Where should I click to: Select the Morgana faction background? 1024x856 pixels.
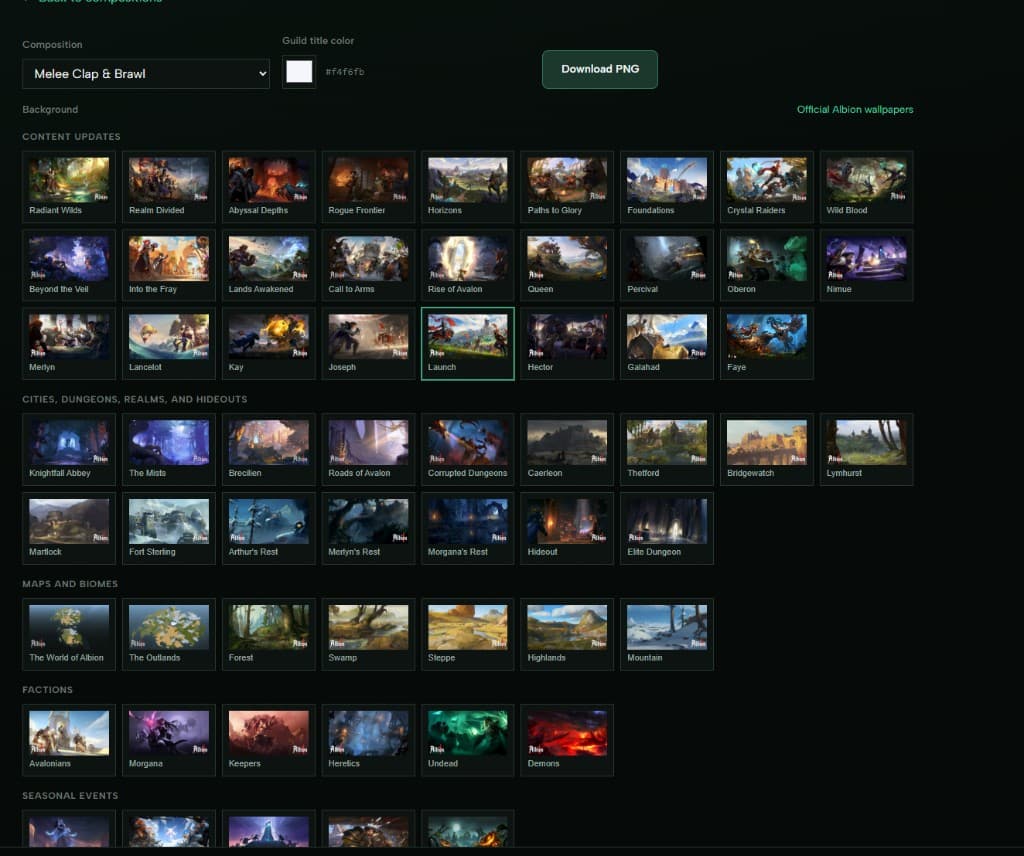pyautogui.click(x=168, y=740)
